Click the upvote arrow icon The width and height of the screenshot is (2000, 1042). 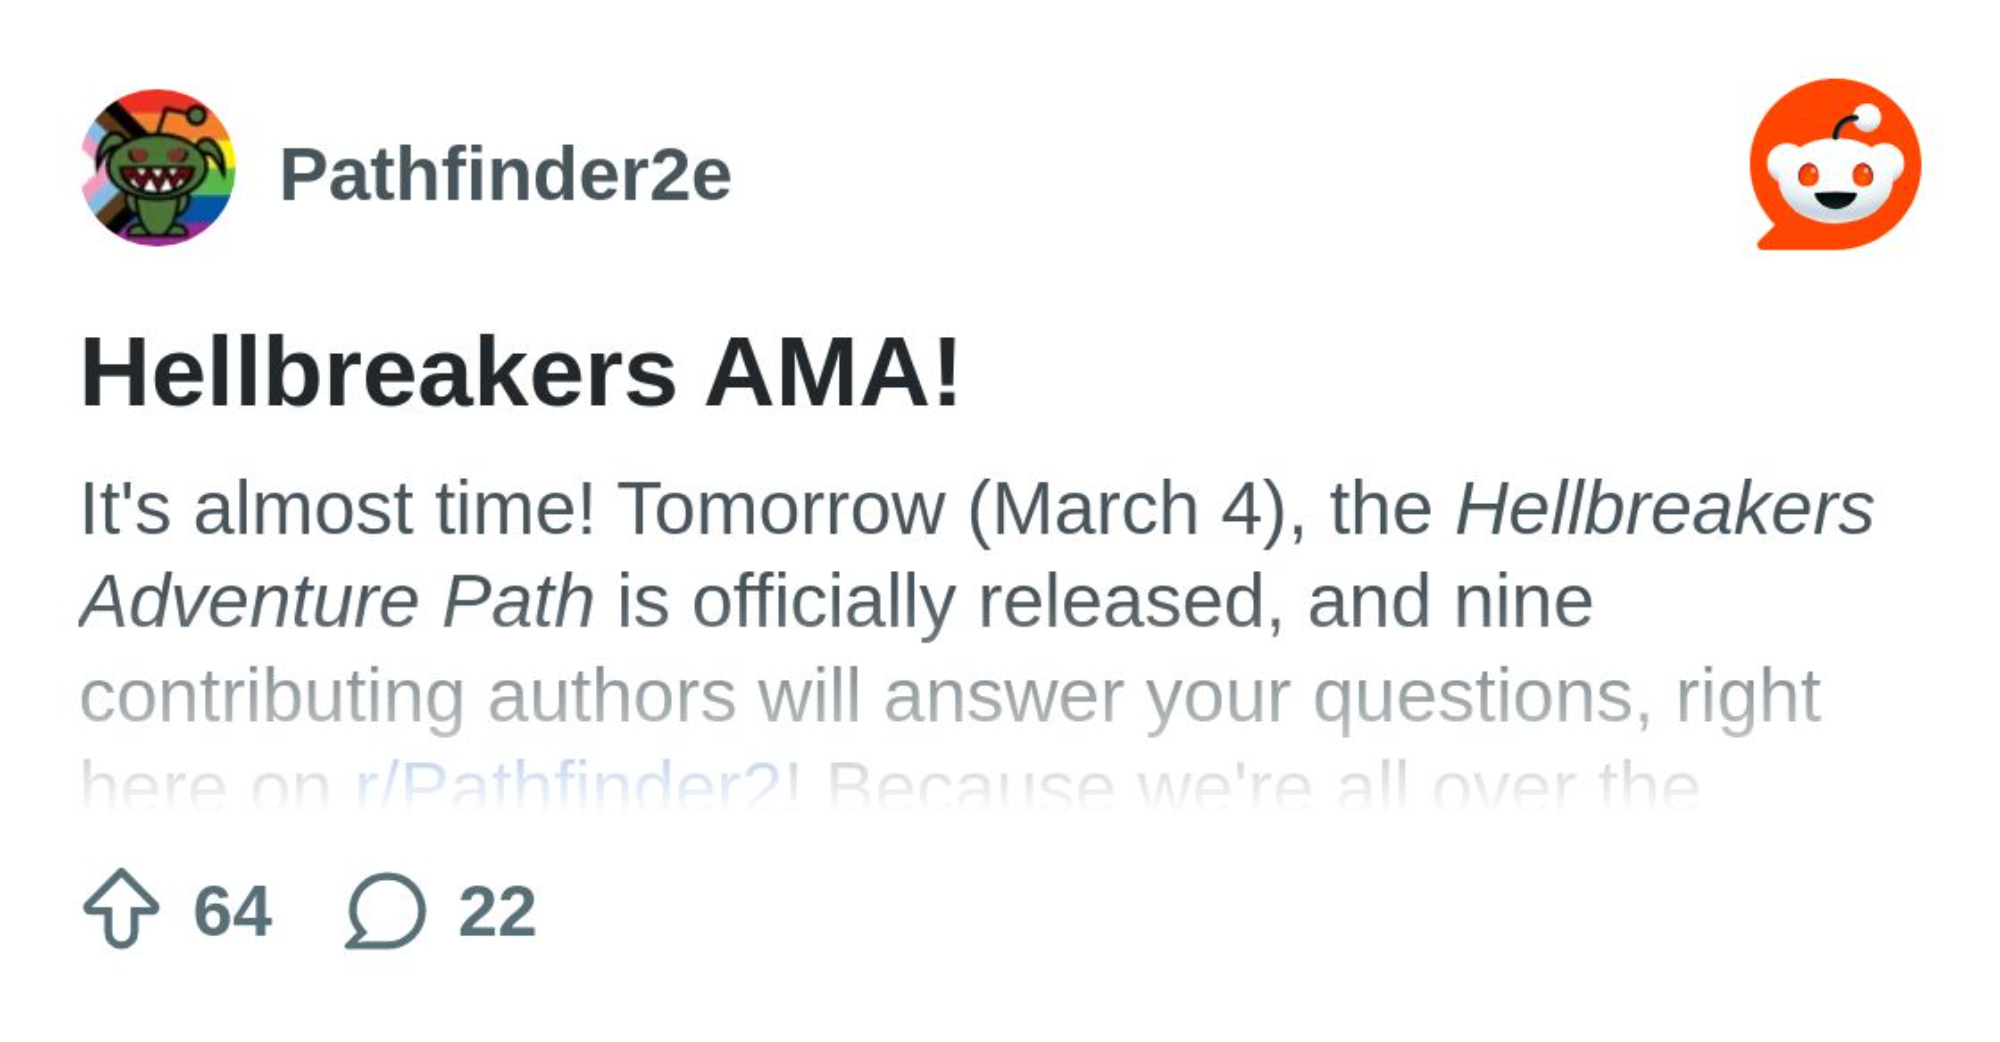click(121, 909)
